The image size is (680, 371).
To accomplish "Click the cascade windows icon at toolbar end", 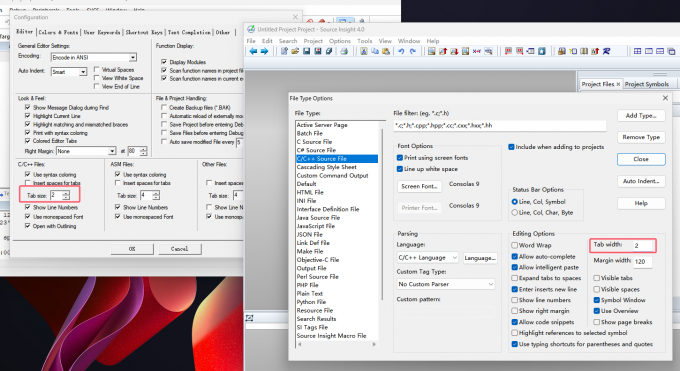I will (671, 51).
